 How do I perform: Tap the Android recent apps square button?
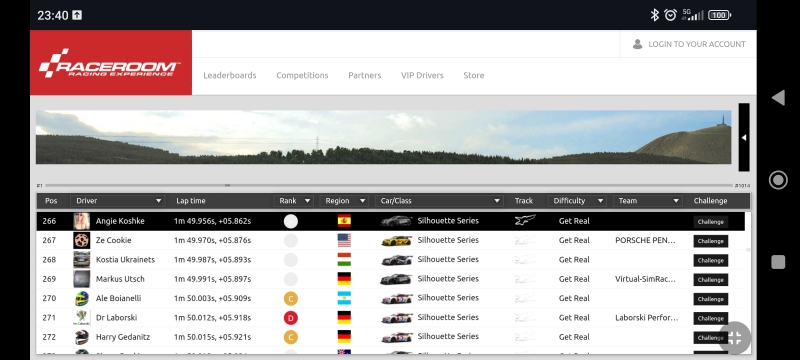click(x=778, y=262)
